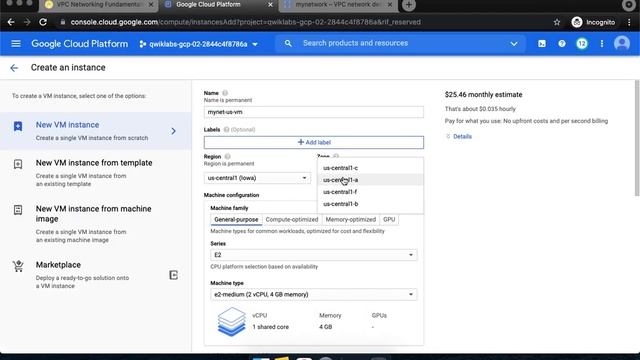Pick zone us-central1-b from the list
640x360 pixels.
[370, 204]
